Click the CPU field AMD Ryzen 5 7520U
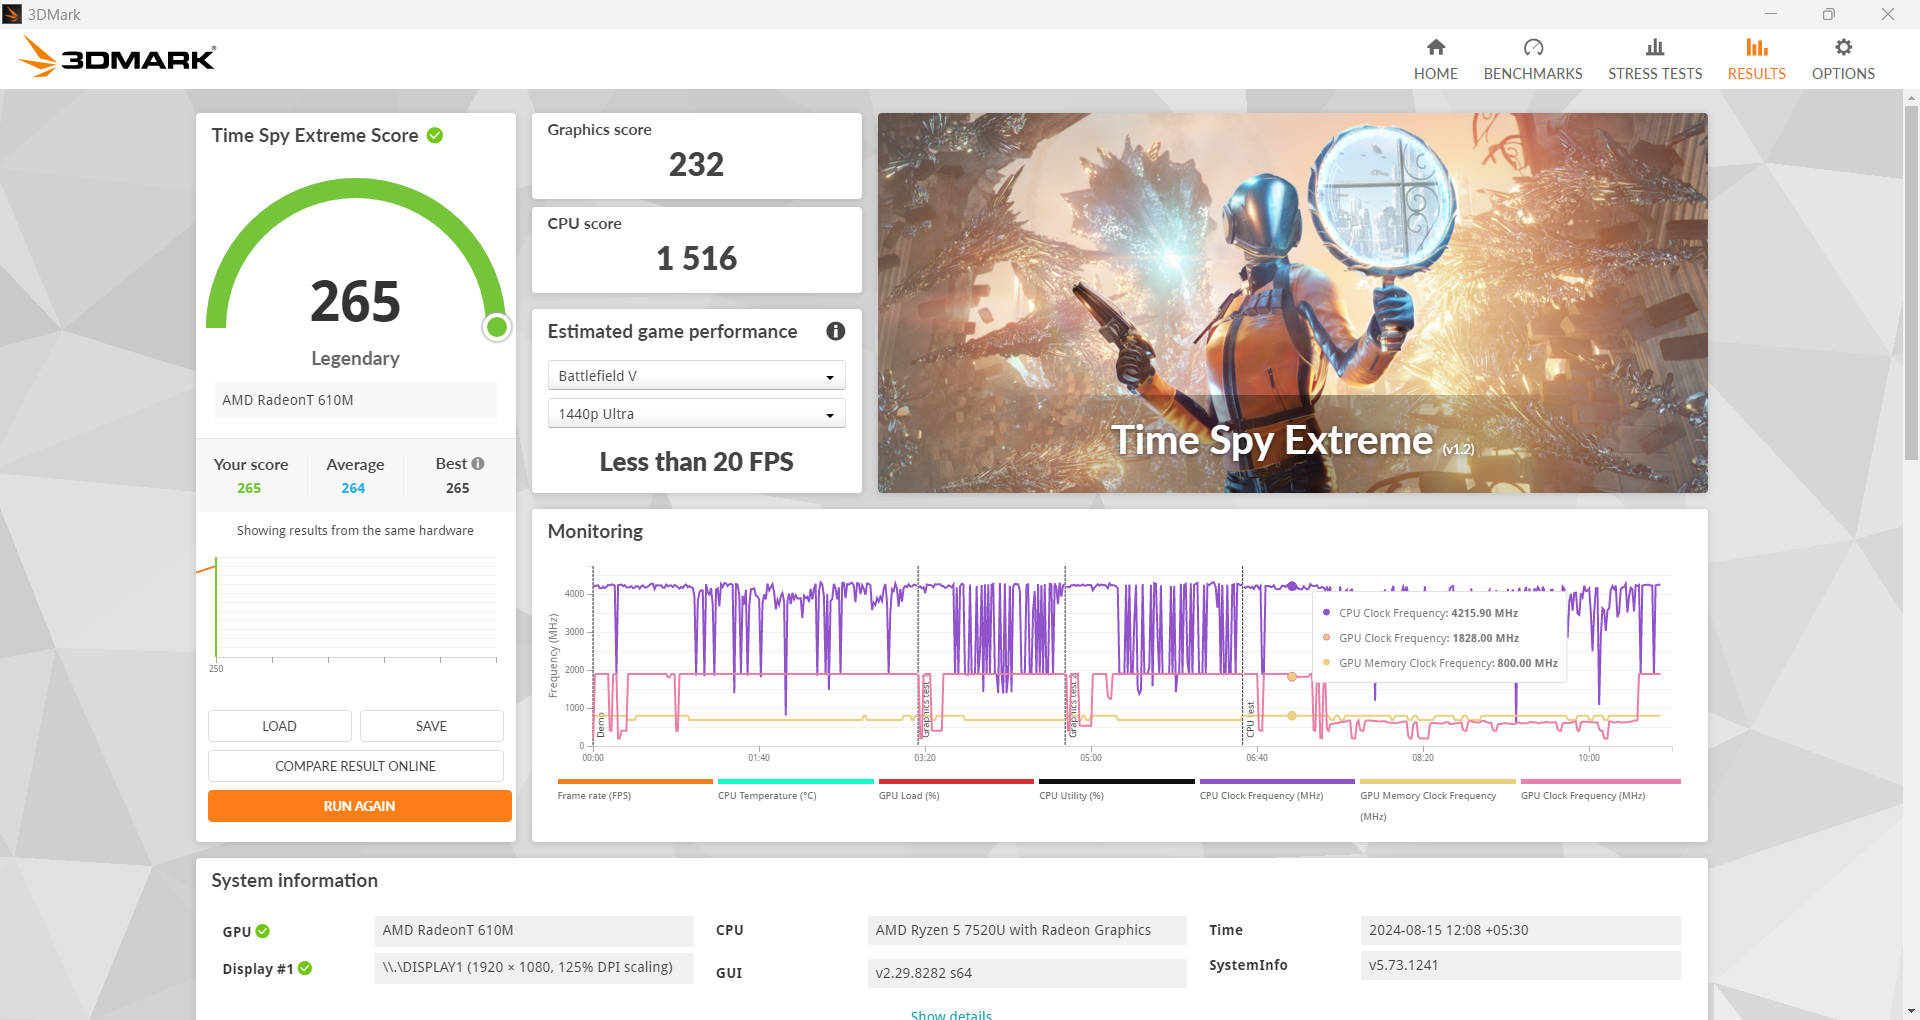The height and width of the screenshot is (1020, 1920). tap(1027, 930)
